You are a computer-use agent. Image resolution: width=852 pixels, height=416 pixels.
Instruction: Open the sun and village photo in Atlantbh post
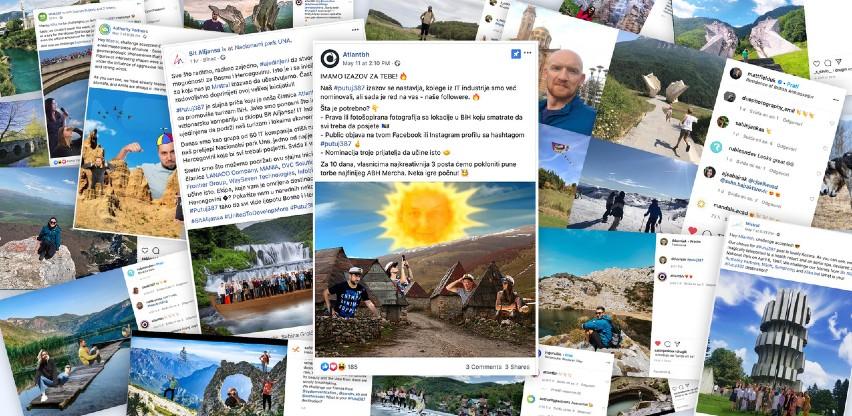425,269
